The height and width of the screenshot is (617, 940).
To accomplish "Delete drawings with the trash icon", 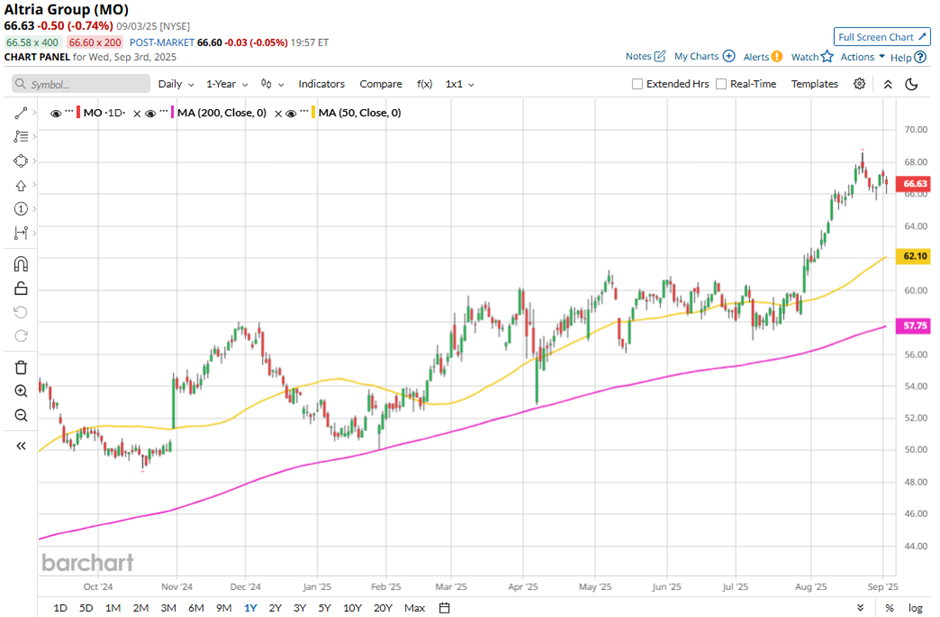I will [20, 367].
